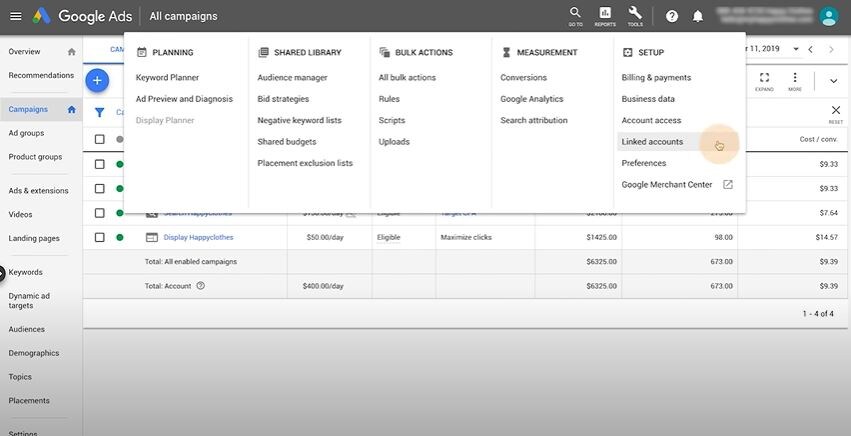Open Business data
Image resolution: width=851 pixels, height=436 pixels.
pos(648,99)
